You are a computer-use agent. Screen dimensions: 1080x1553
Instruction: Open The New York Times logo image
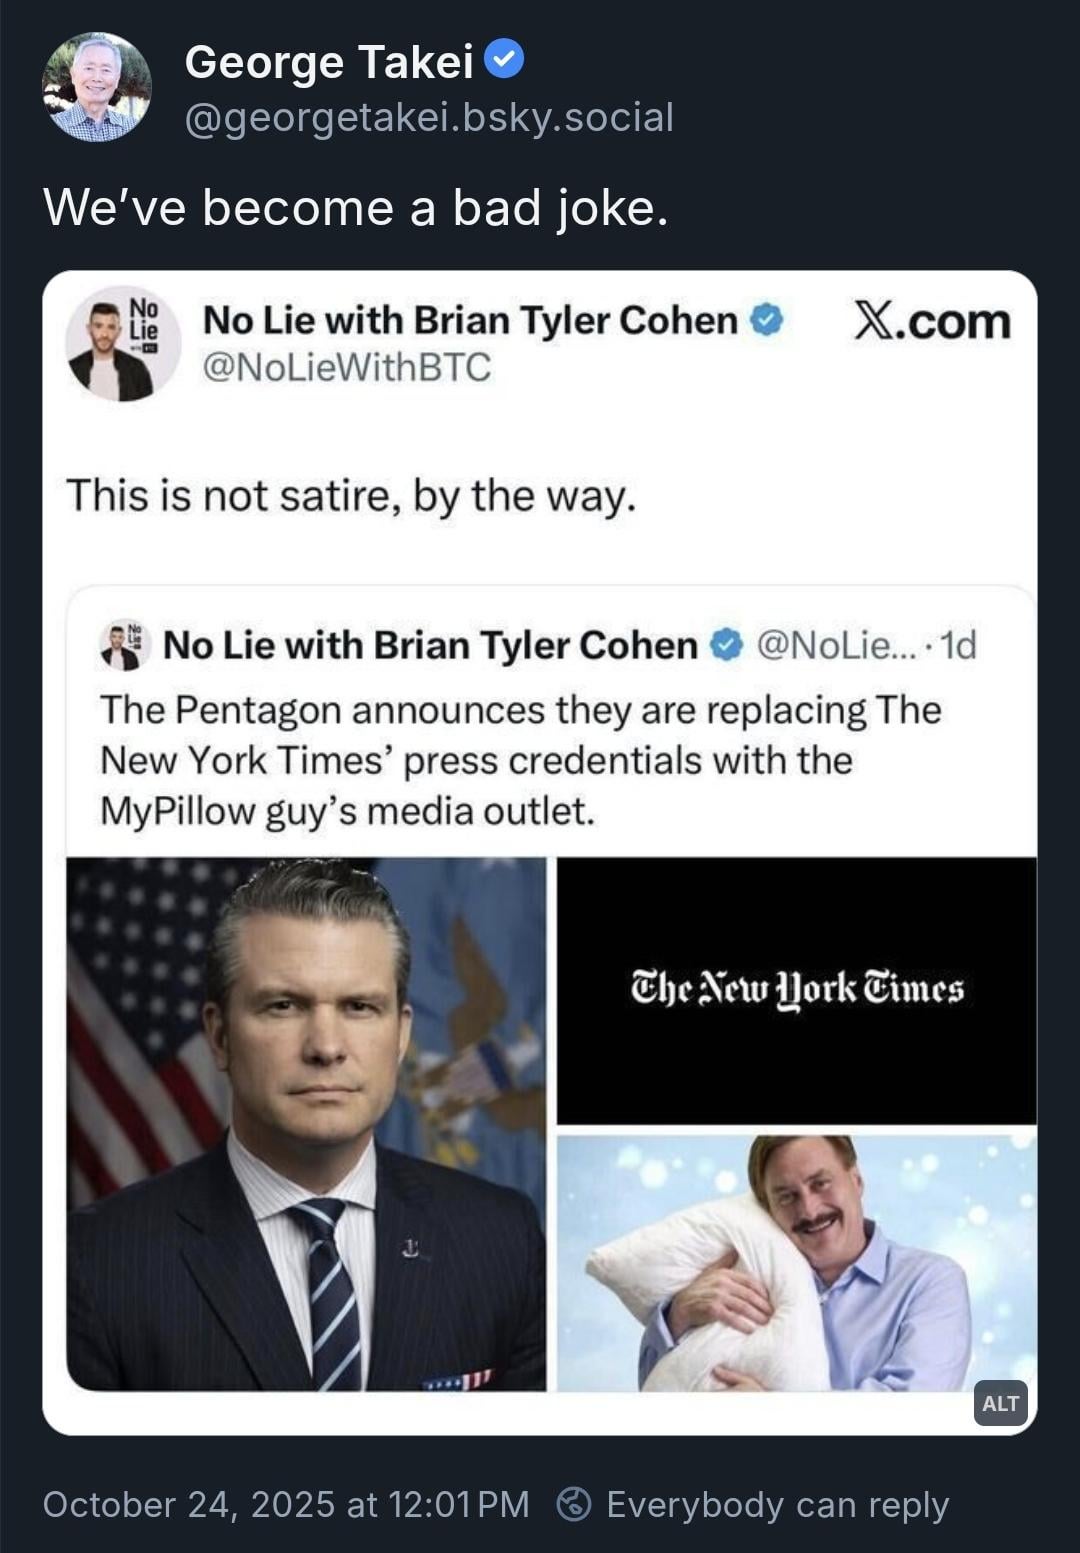796,990
